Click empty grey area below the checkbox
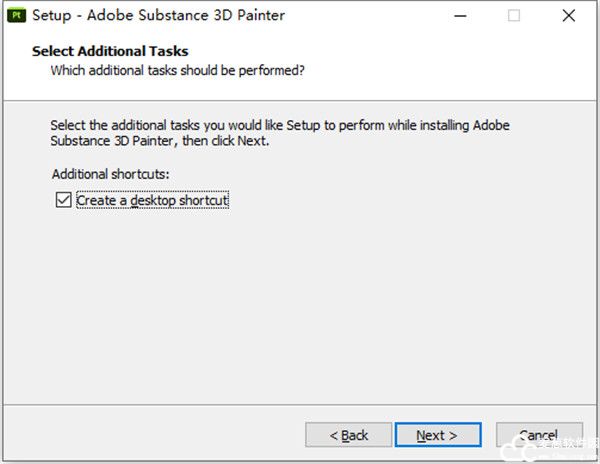The width and height of the screenshot is (600, 464). pyautogui.click(x=300, y=300)
